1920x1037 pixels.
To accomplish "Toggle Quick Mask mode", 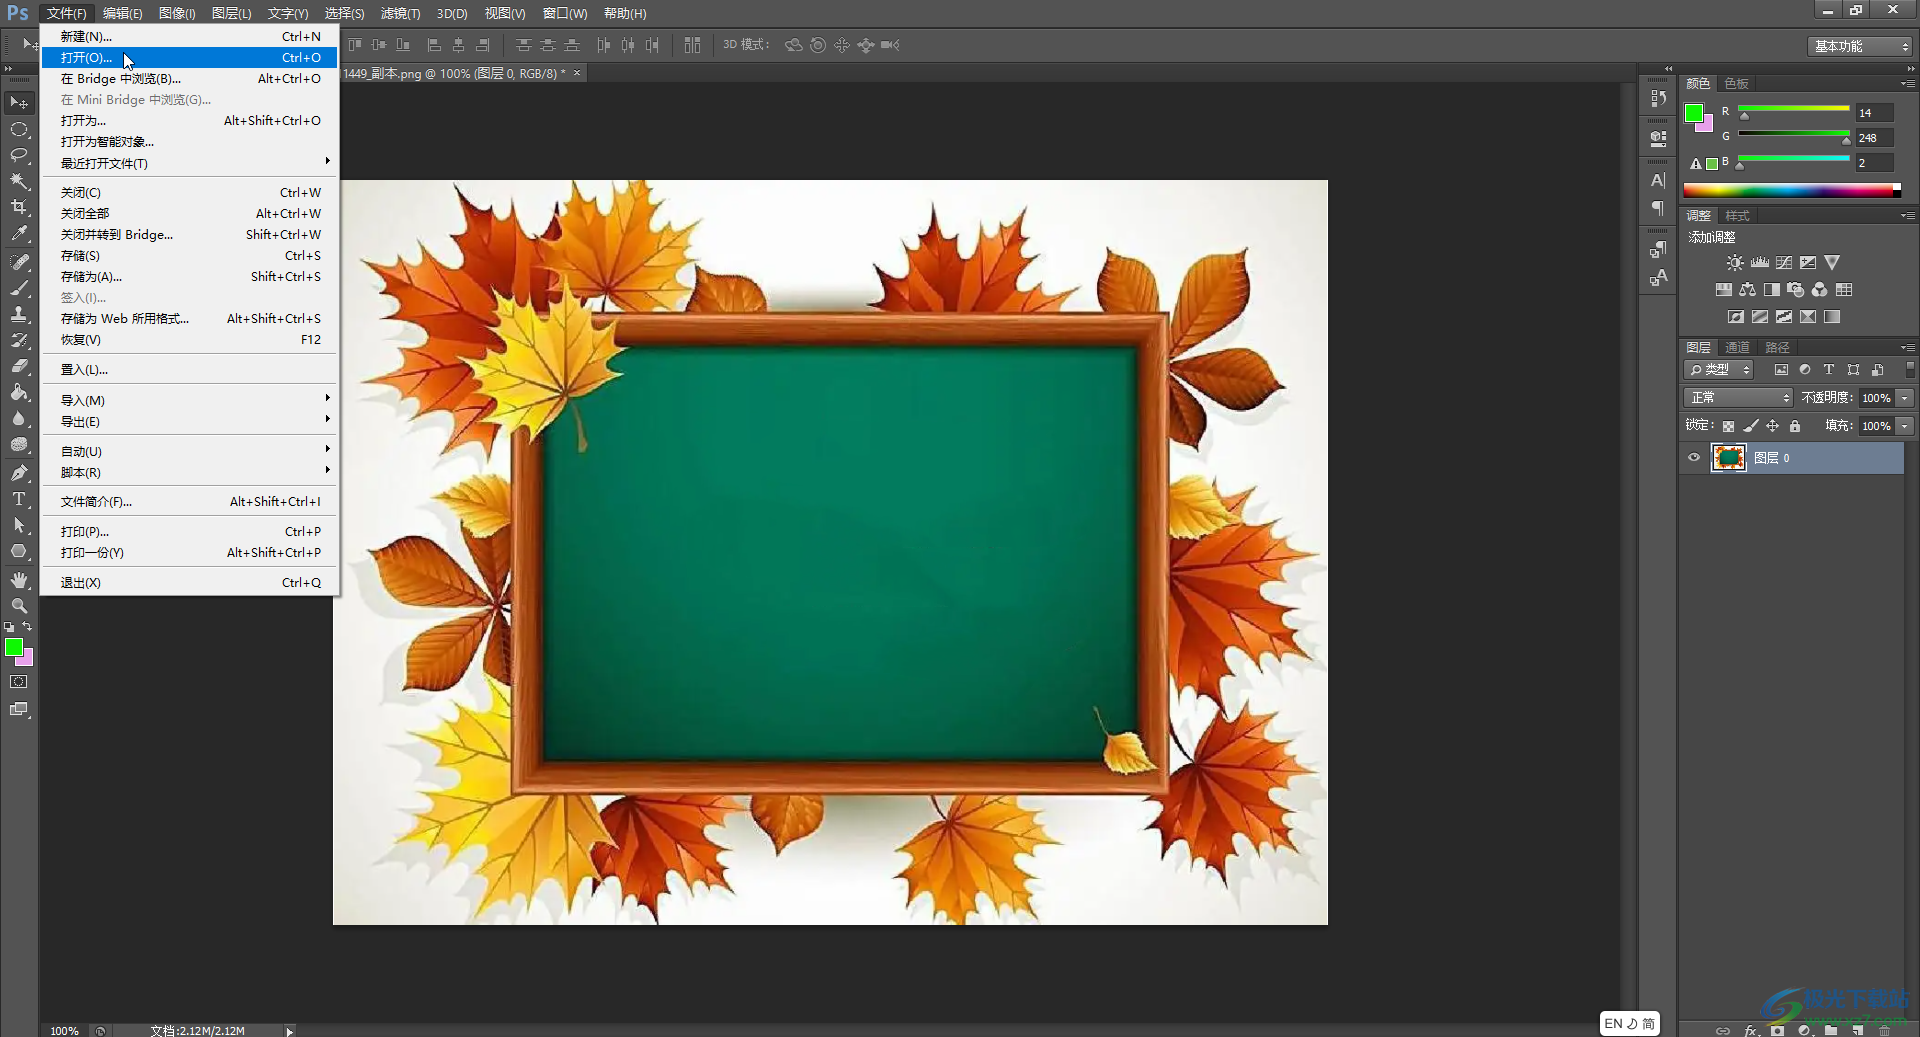I will pos(19,682).
